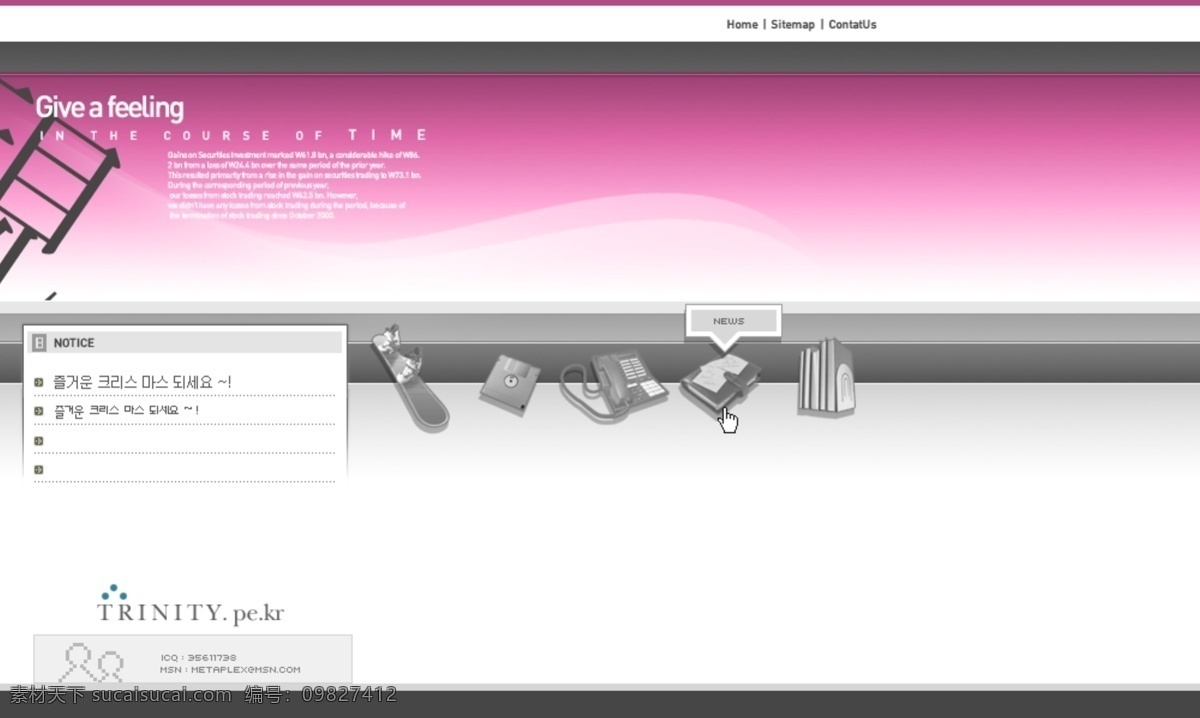Open the second Korean notice item
The width and height of the screenshot is (1200, 718).
tap(126, 410)
